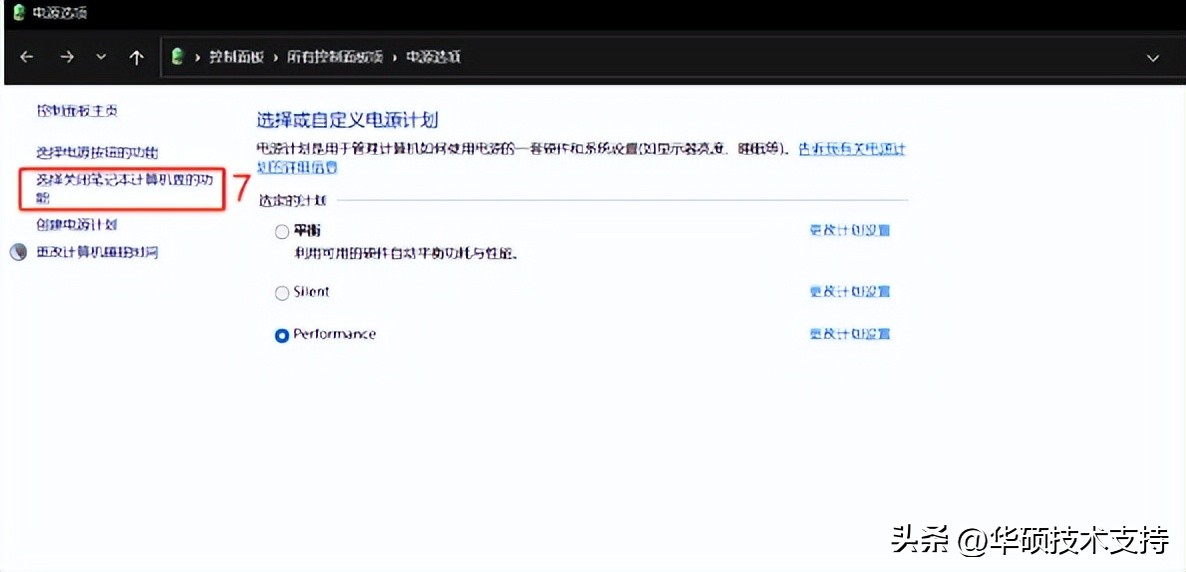Viewport: 1186px width, 572px height.
Task: Open 更改计算机睡眠时间 link
Action: [x=98, y=253]
